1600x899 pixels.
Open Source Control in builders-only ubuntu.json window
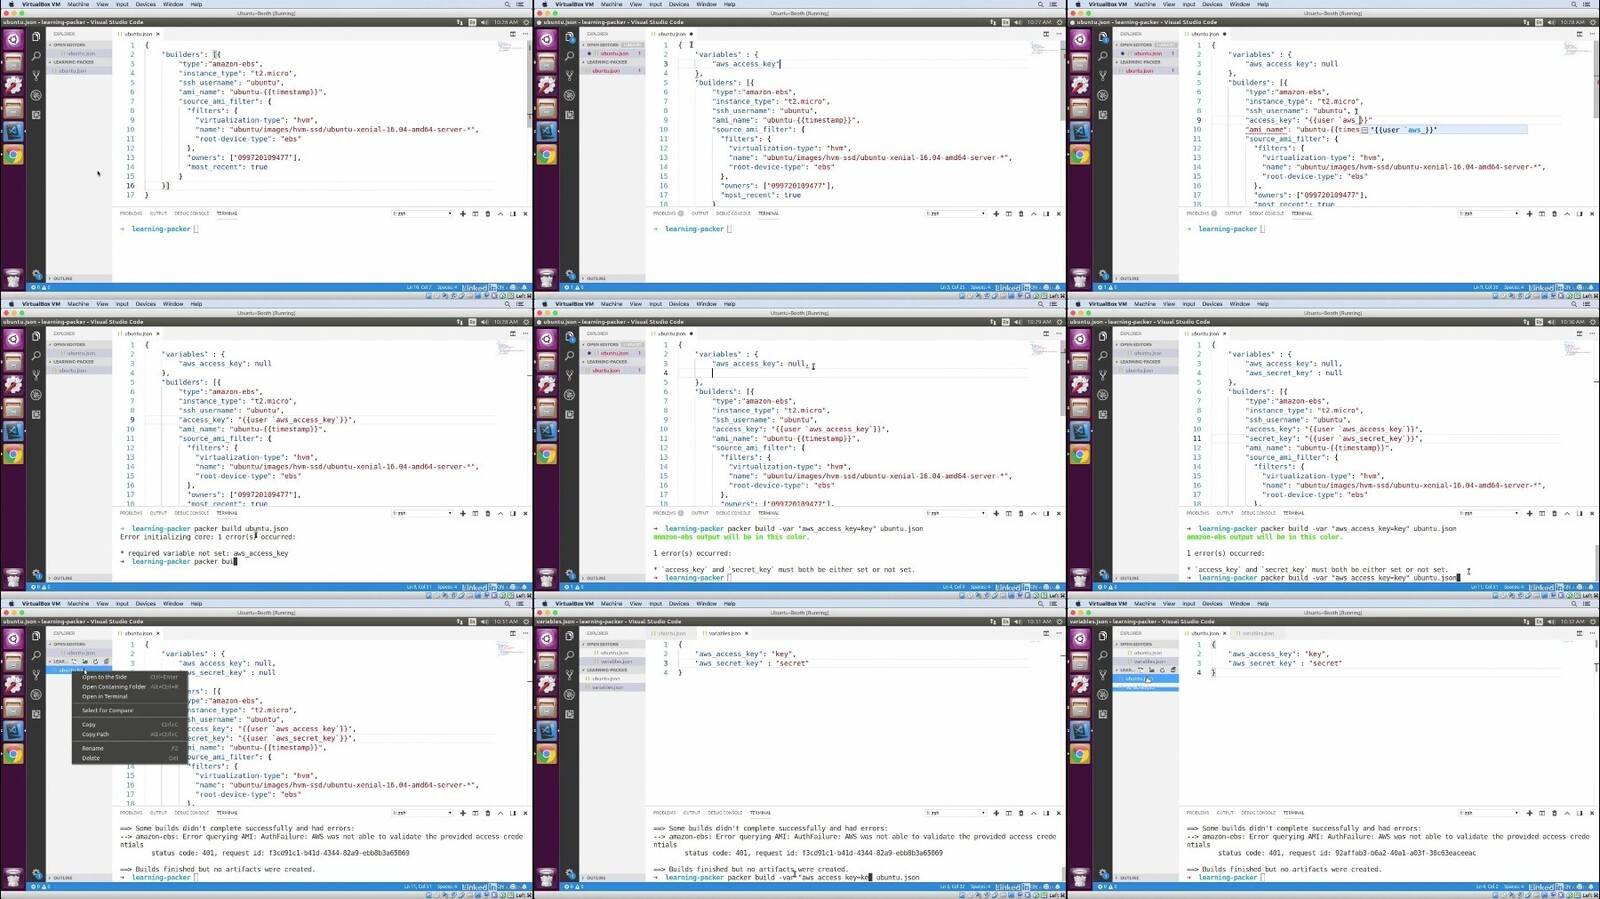coord(36,75)
